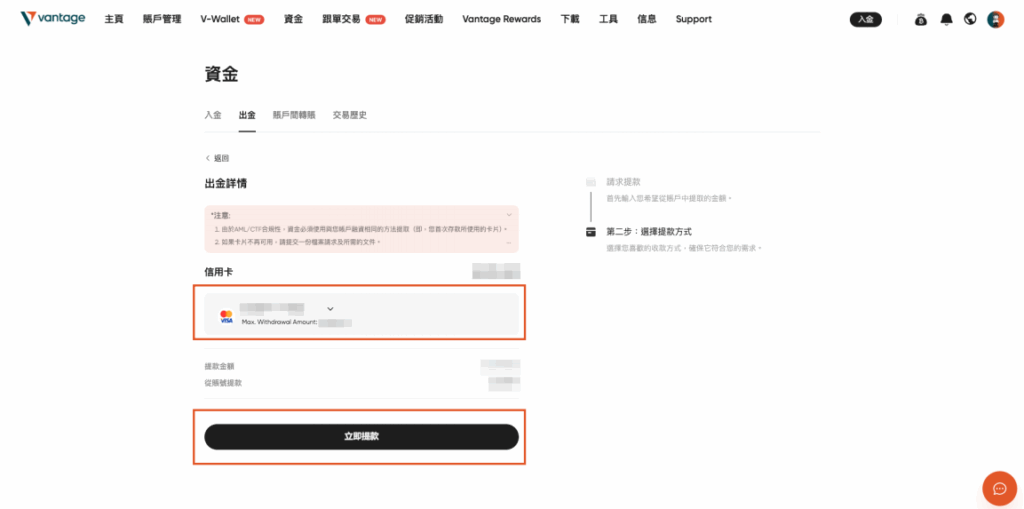Open the user profile avatar
Screen dimensions: 1024x509
[x=995, y=19]
